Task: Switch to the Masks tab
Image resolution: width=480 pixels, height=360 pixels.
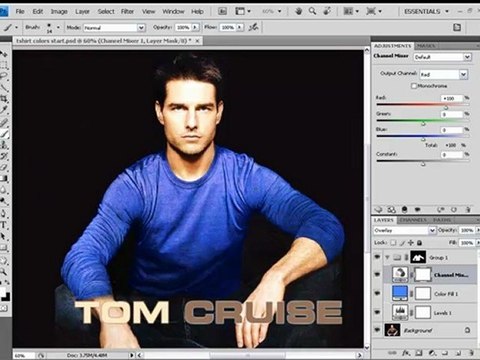Action: (426, 46)
